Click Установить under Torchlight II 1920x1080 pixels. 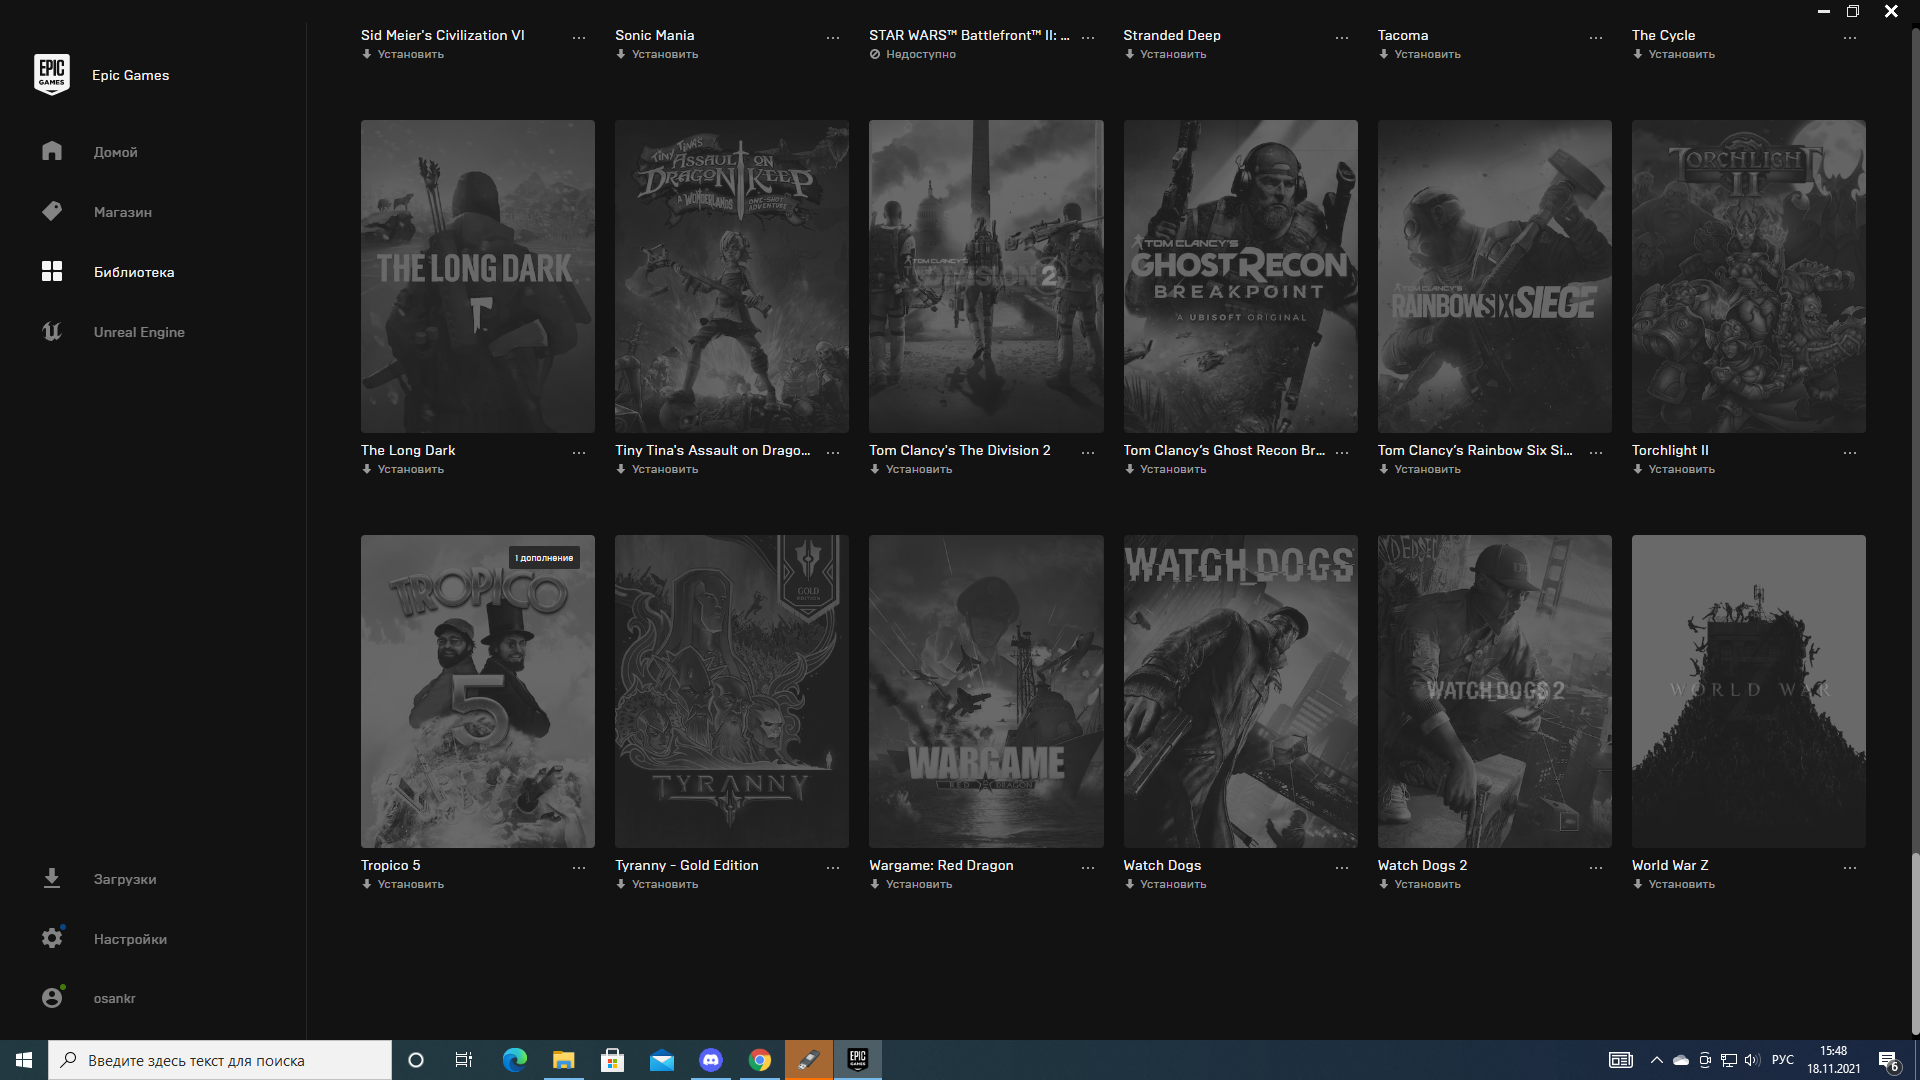(1680, 469)
